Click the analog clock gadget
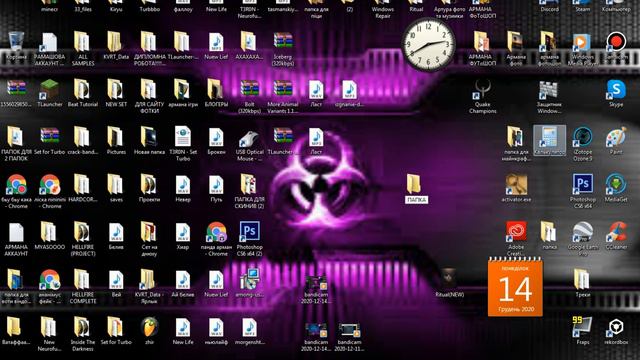 (x=428, y=44)
